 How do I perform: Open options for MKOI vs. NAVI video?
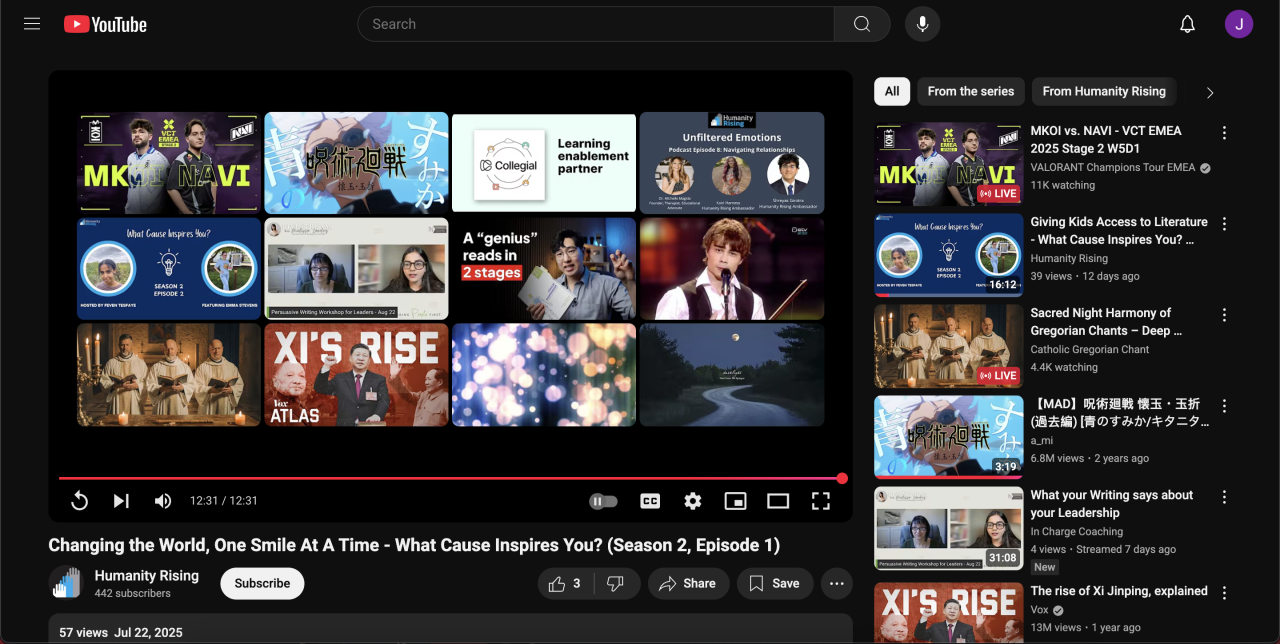click(1224, 132)
